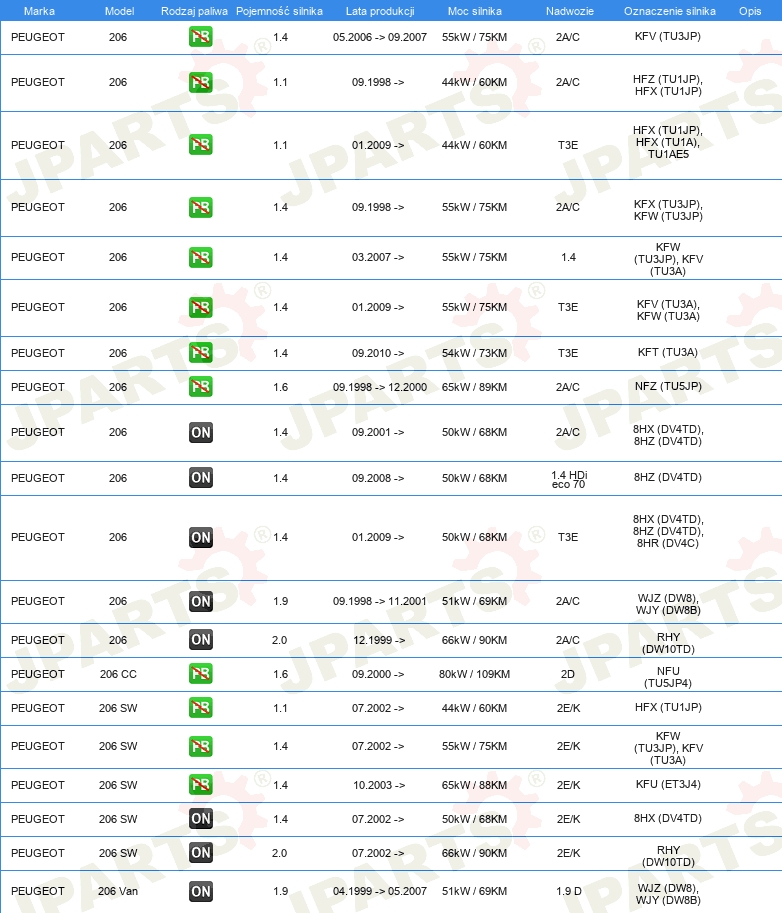Click the Model column header
The height and width of the screenshot is (913, 782).
pyautogui.click(x=119, y=11)
